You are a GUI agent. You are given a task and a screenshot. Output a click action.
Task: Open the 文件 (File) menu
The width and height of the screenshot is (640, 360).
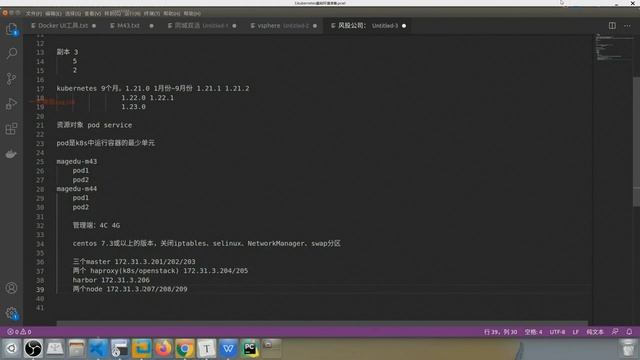coord(33,13)
